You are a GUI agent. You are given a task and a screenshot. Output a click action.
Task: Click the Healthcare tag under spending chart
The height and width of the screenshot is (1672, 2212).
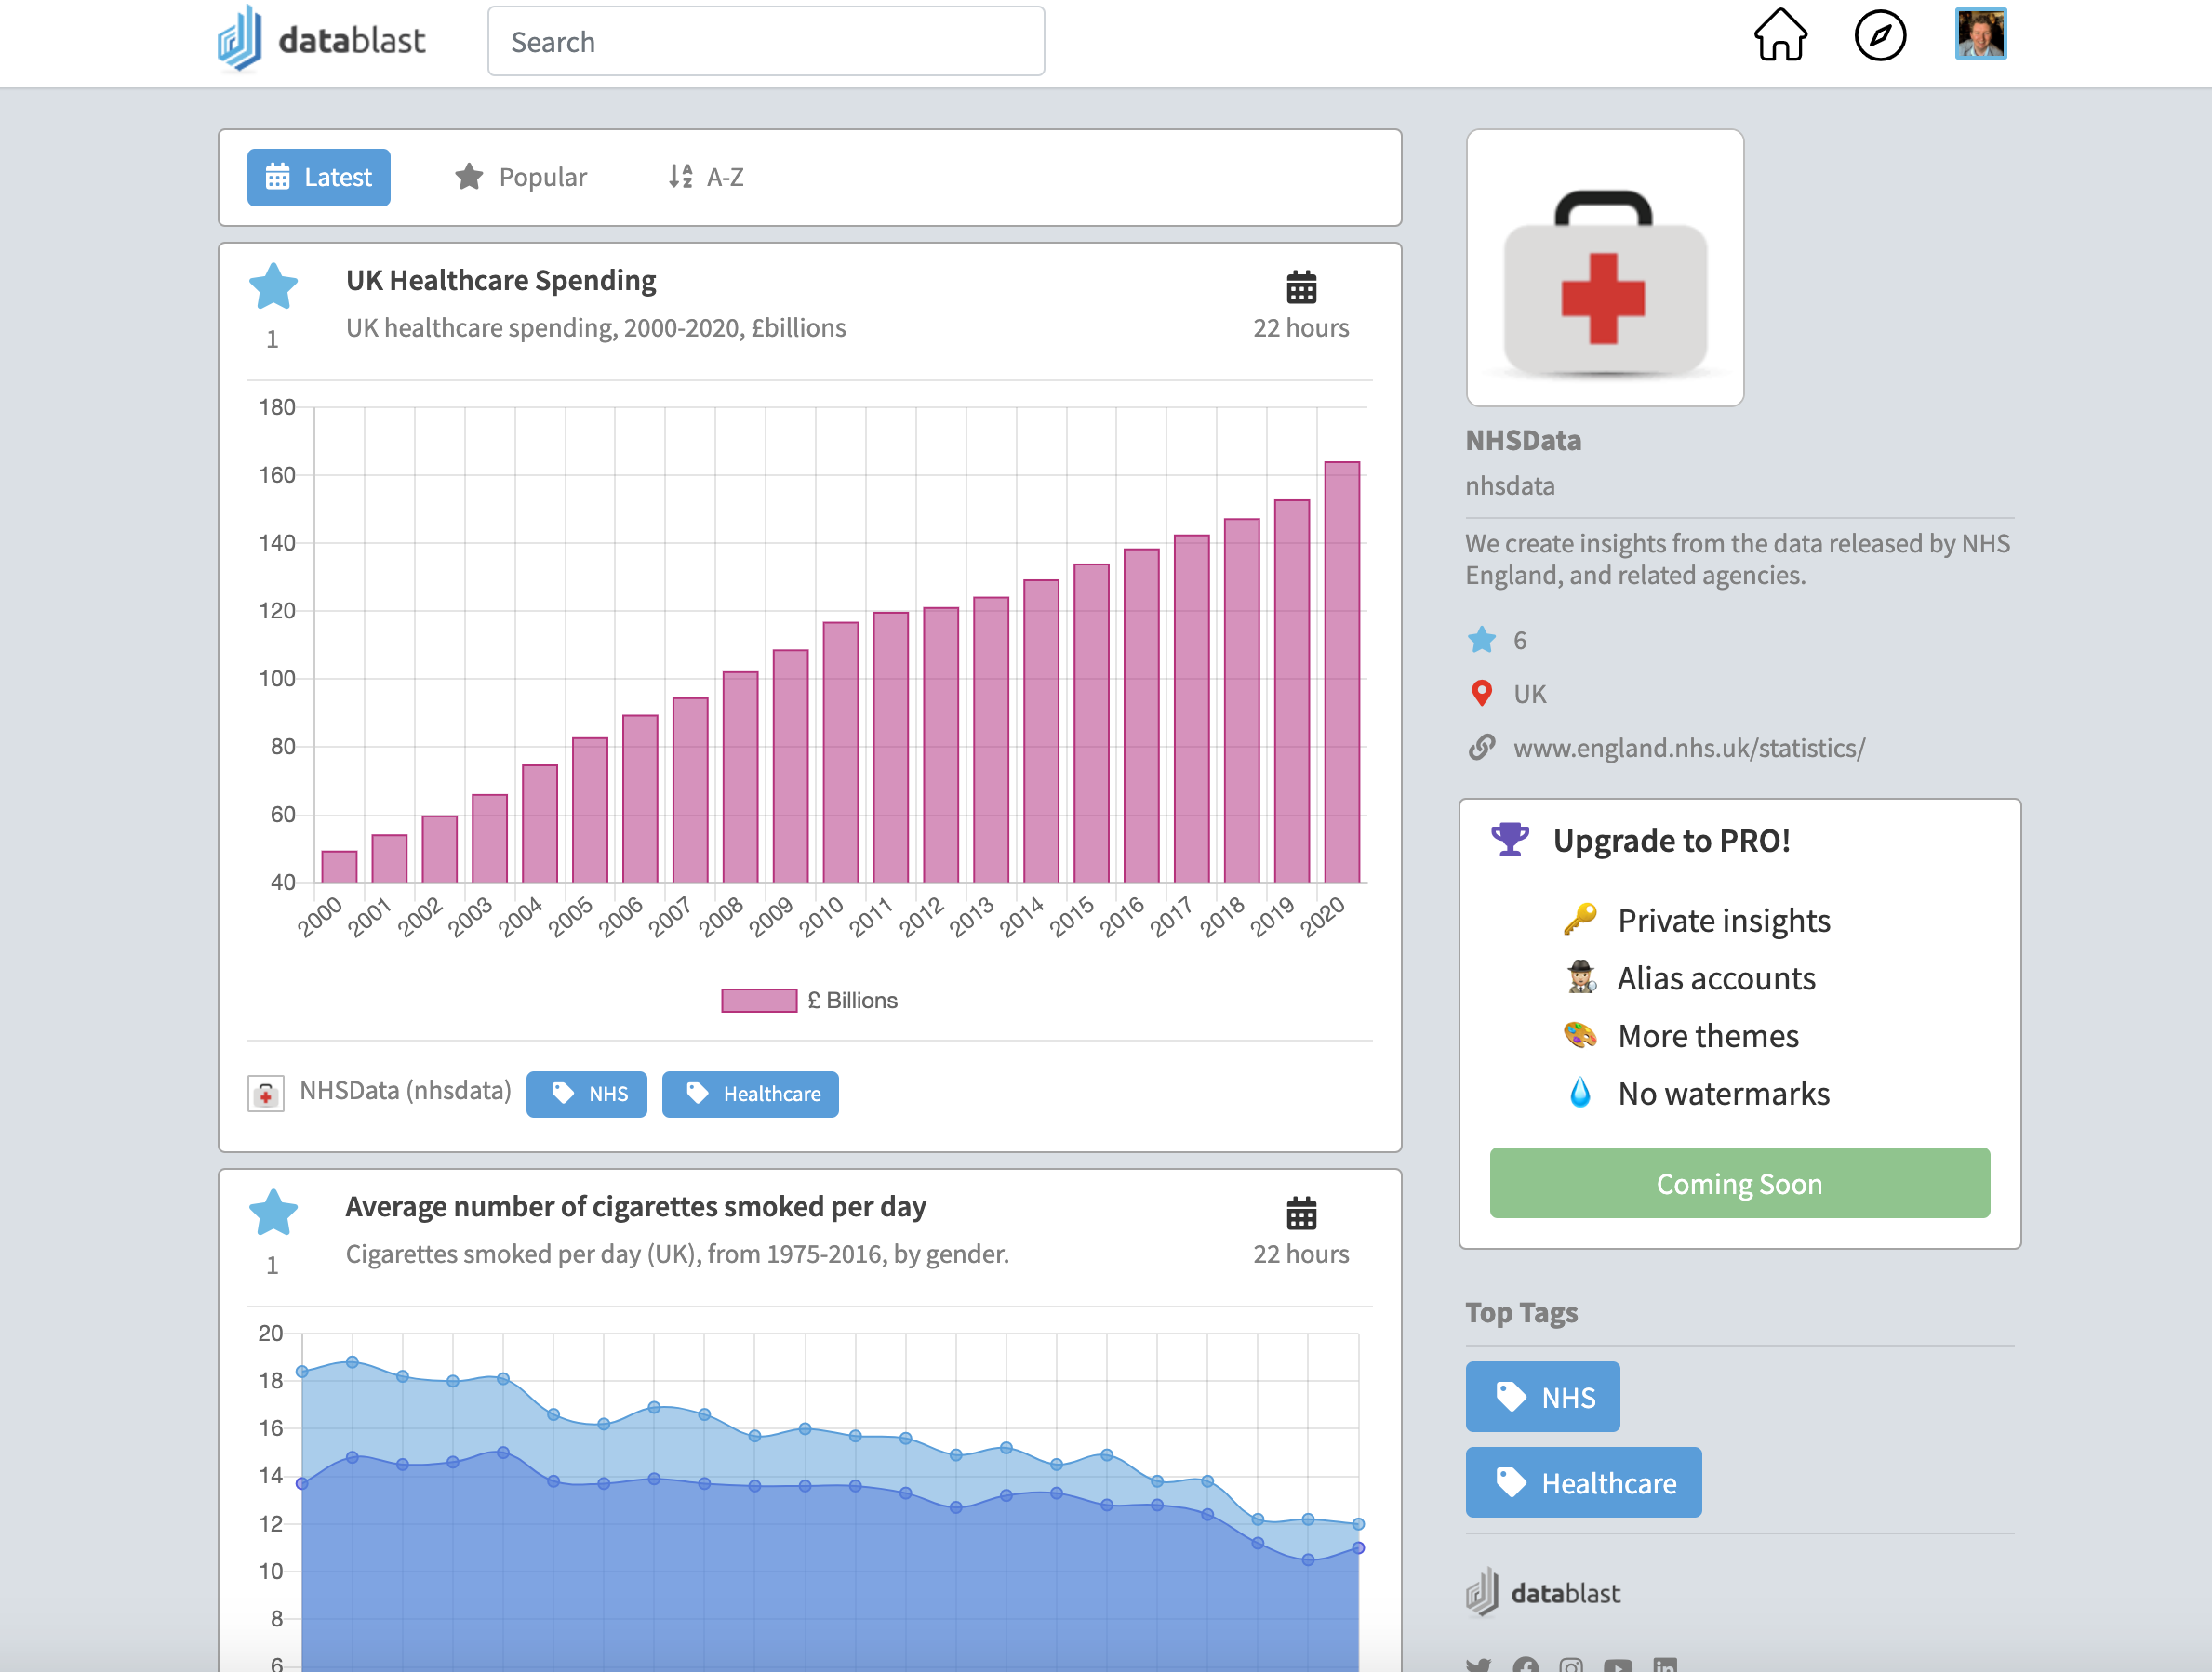[750, 1094]
